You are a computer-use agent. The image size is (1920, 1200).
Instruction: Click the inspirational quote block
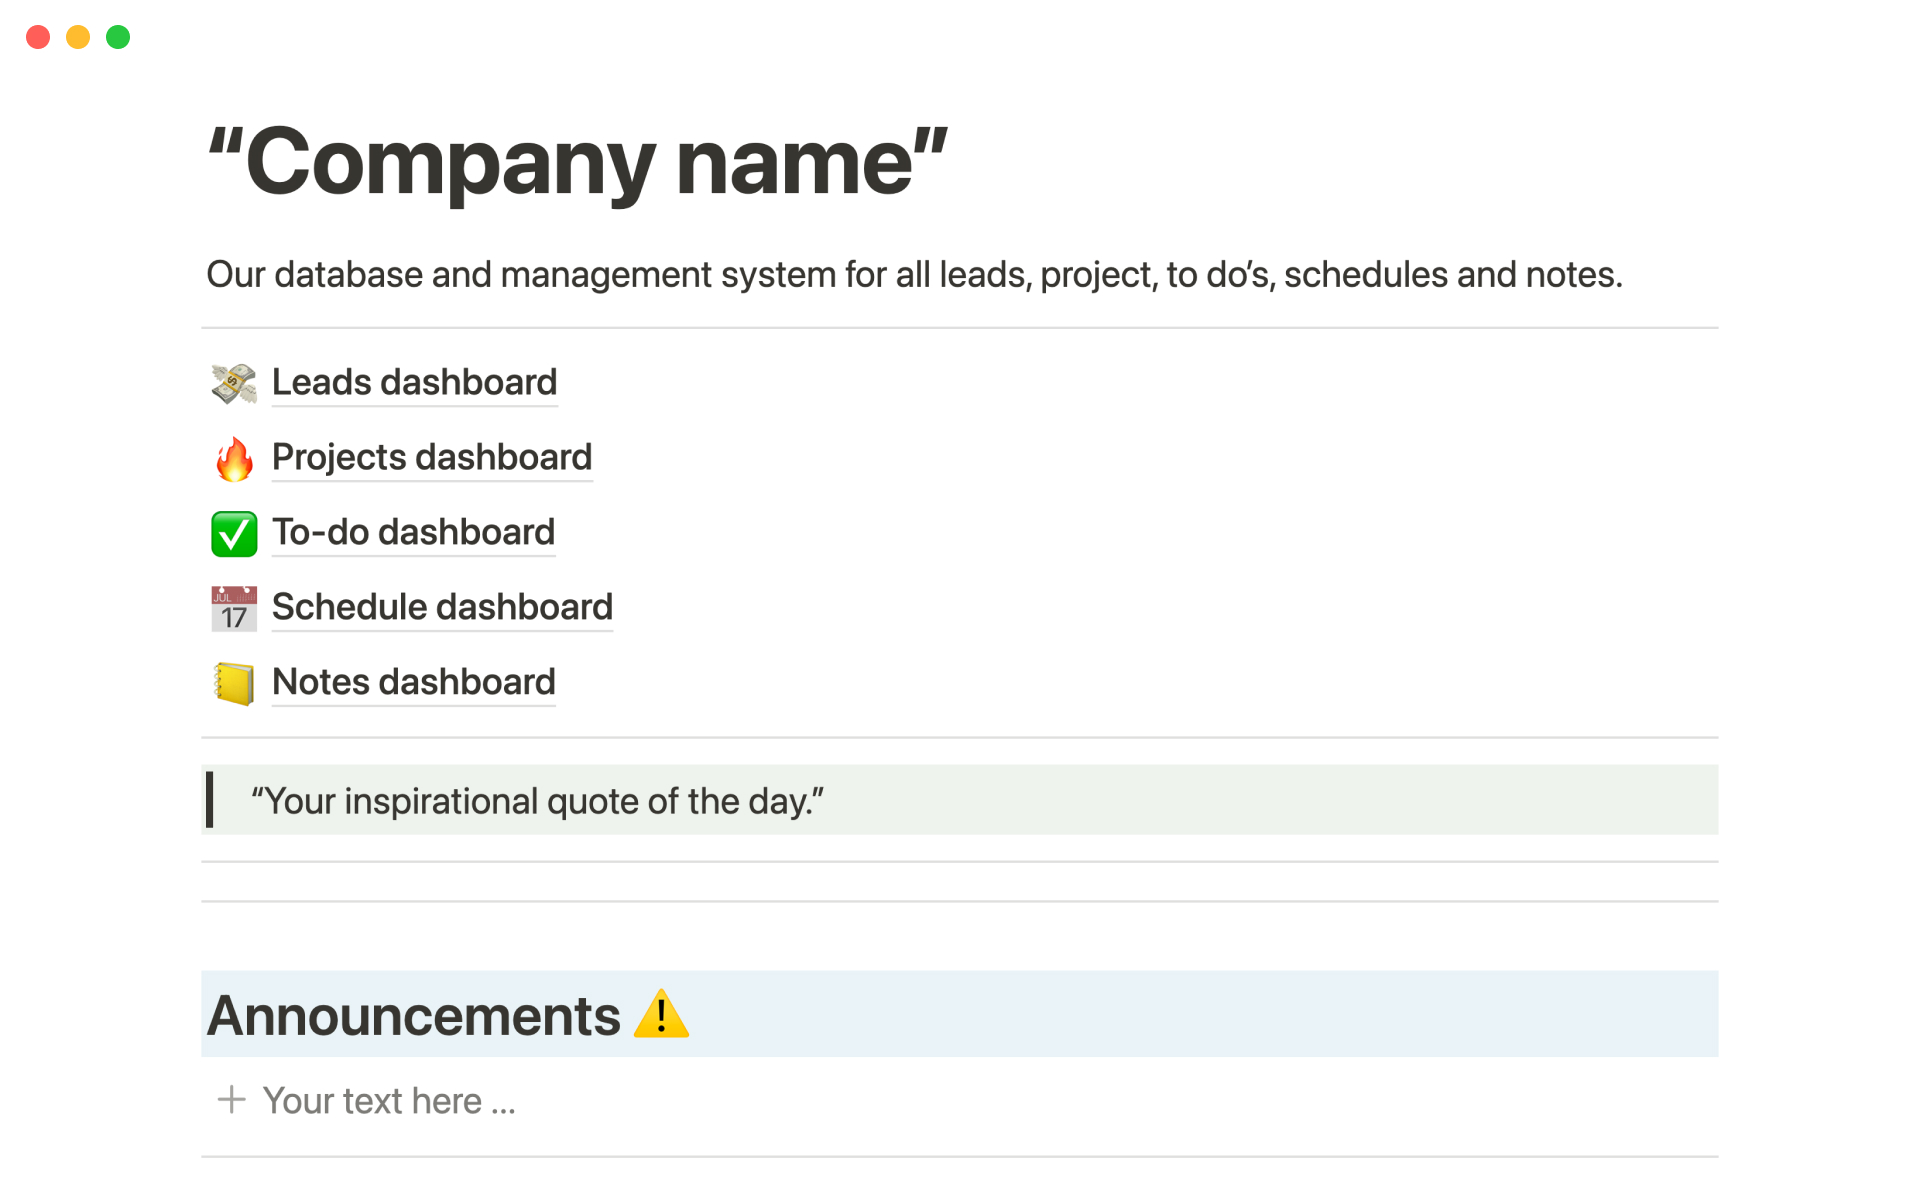537,801
